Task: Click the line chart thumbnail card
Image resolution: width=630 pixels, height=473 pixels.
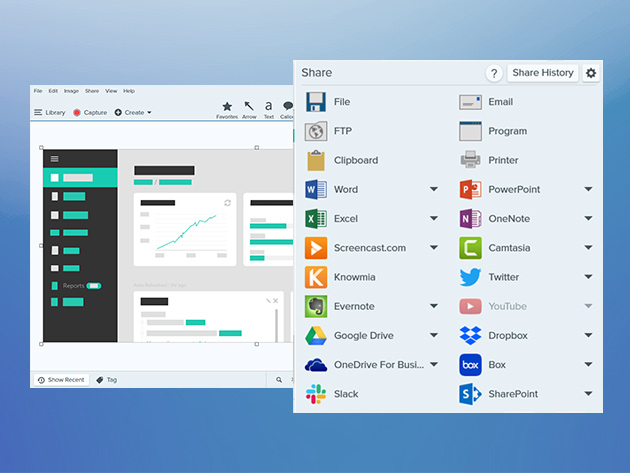Action: (185, 229)
